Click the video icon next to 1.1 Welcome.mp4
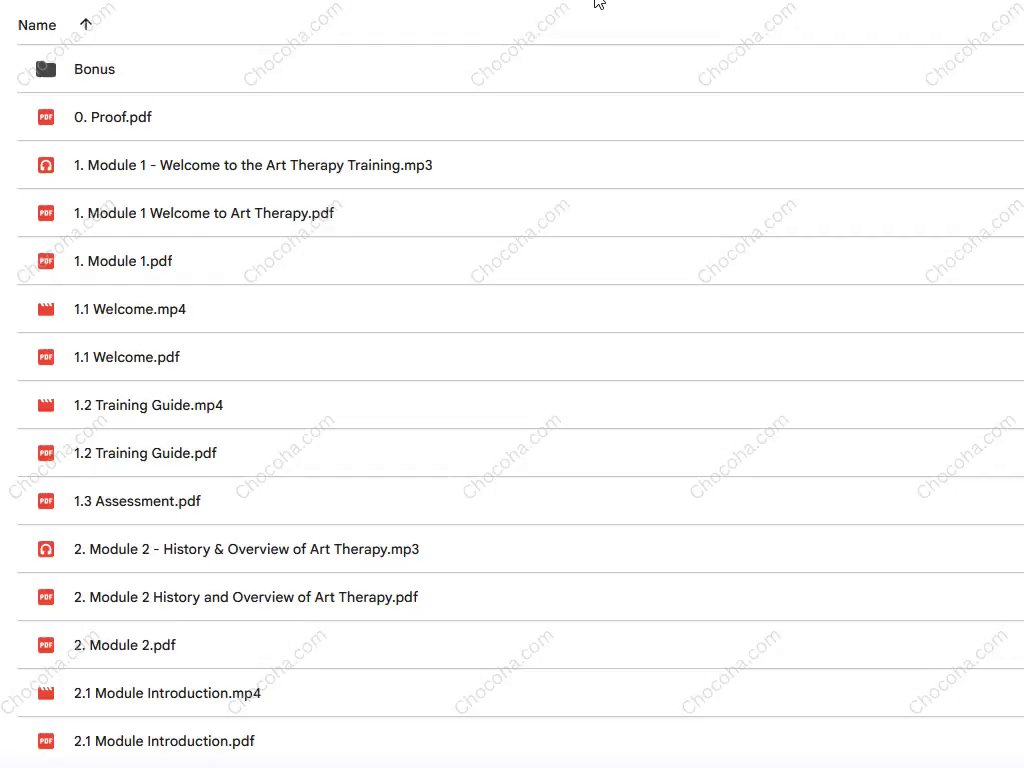Image resolution: width=1024 pixels, height=768 pixels. click(x=45, y=309)
